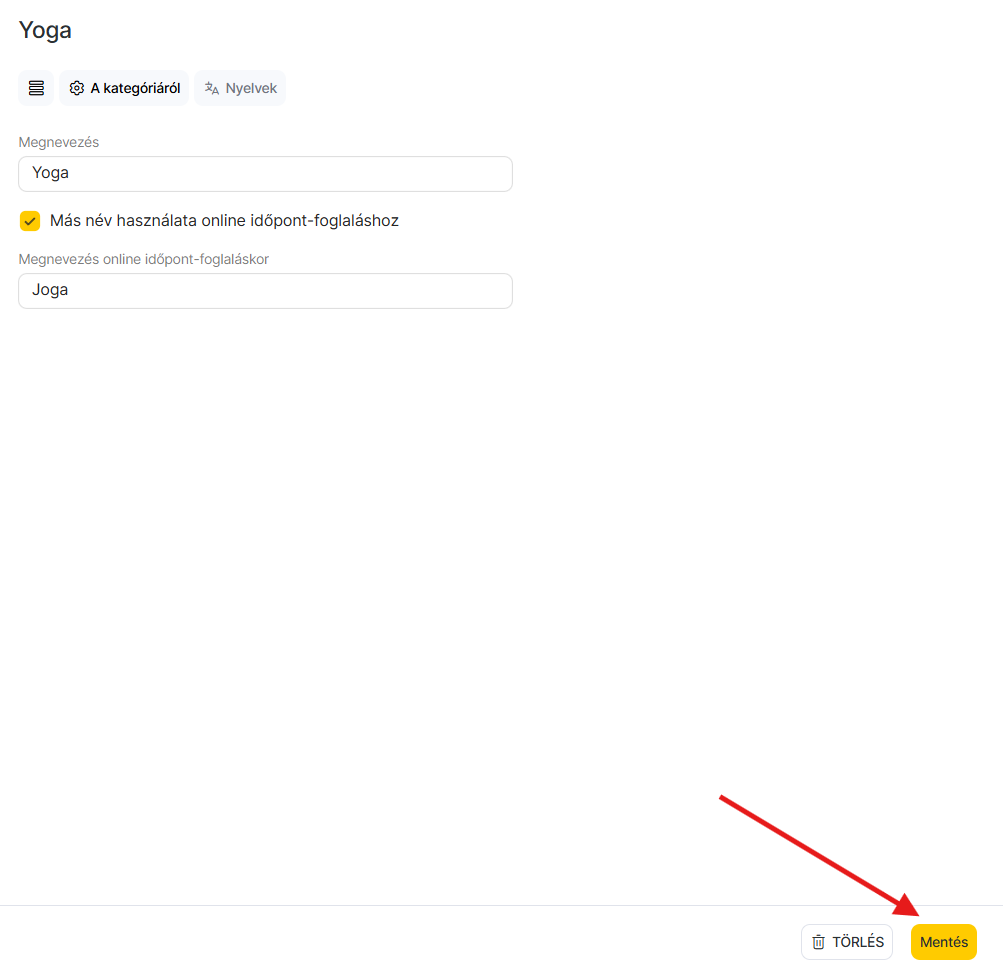Screen dimensions: 1003x970
Task: Open the A kategóriáról tab
Action: [x=124, y=88]
